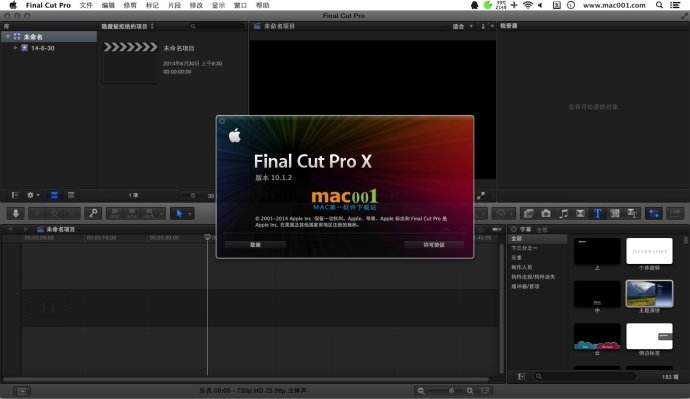Viewport: 690px width, 399px height.
Task: Open the 帮助 menu
Action: click(262, 5)
